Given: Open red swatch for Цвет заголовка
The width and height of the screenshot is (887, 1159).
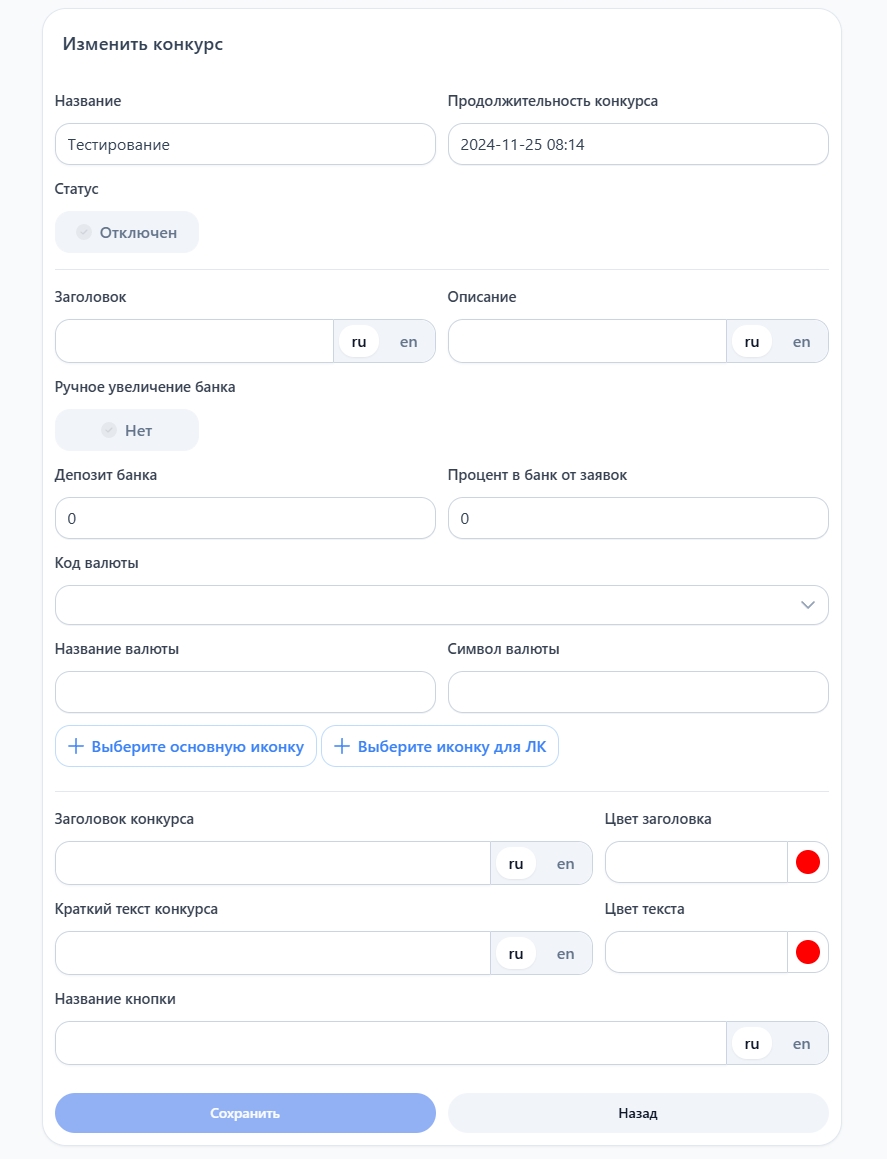Looking at the screenshot, I should (807, 862).
